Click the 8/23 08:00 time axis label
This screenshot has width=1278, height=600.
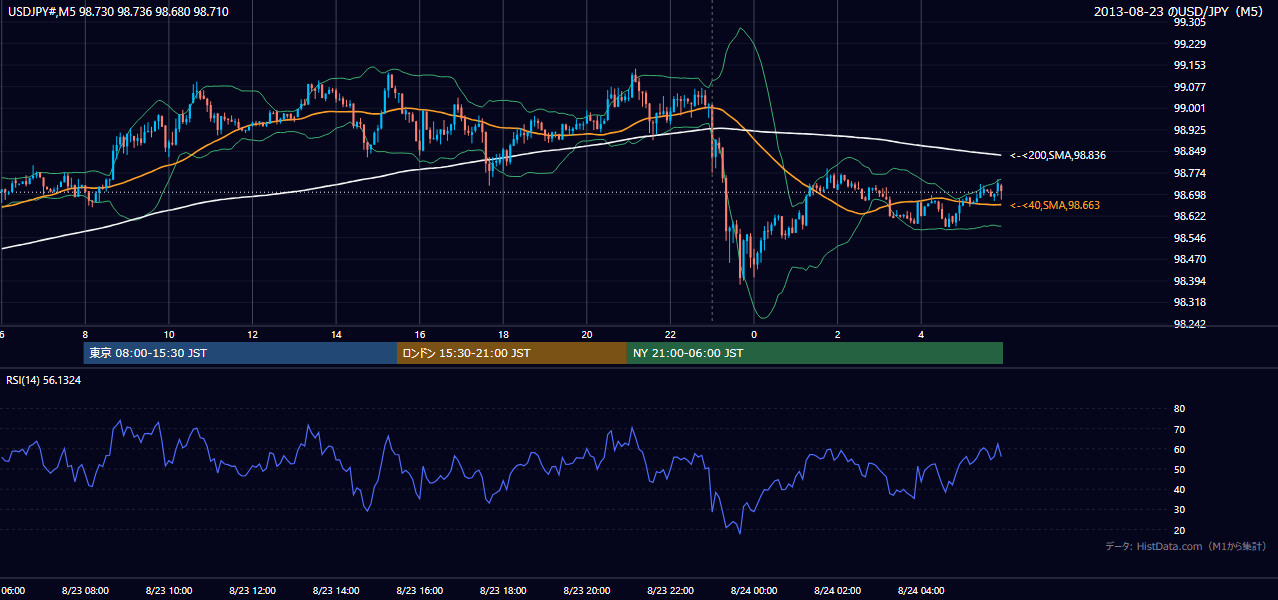(85, 590)
